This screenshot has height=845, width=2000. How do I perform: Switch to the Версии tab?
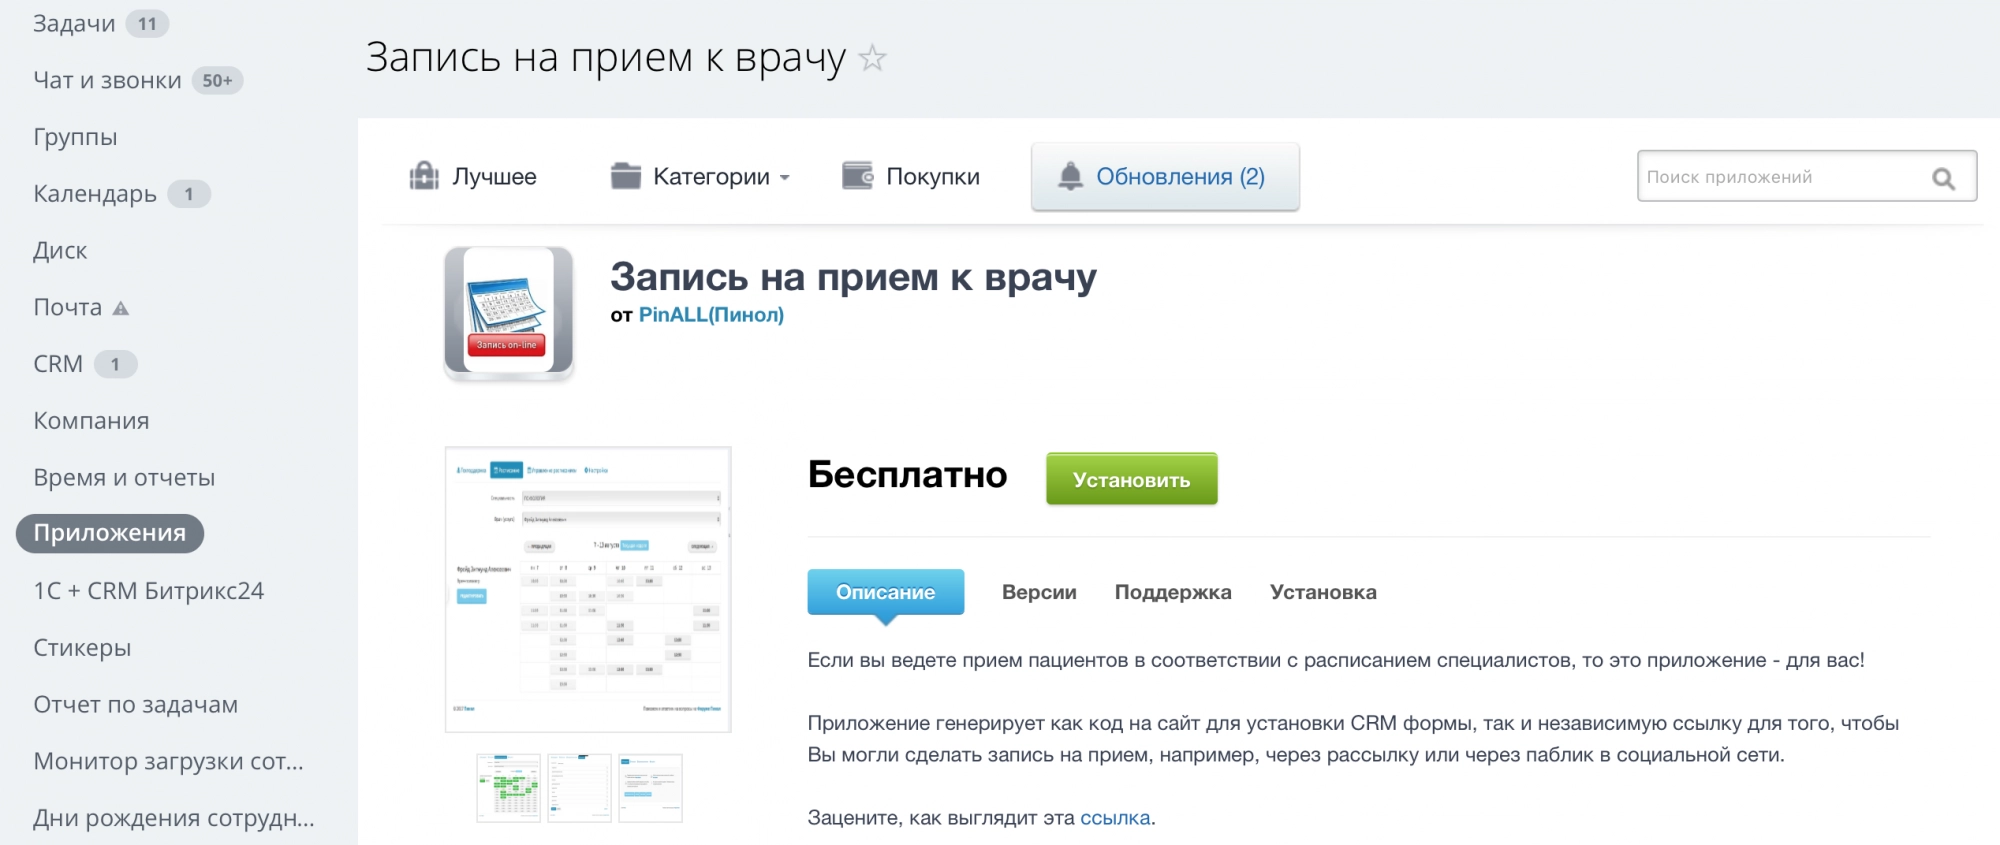[1039, 592]
